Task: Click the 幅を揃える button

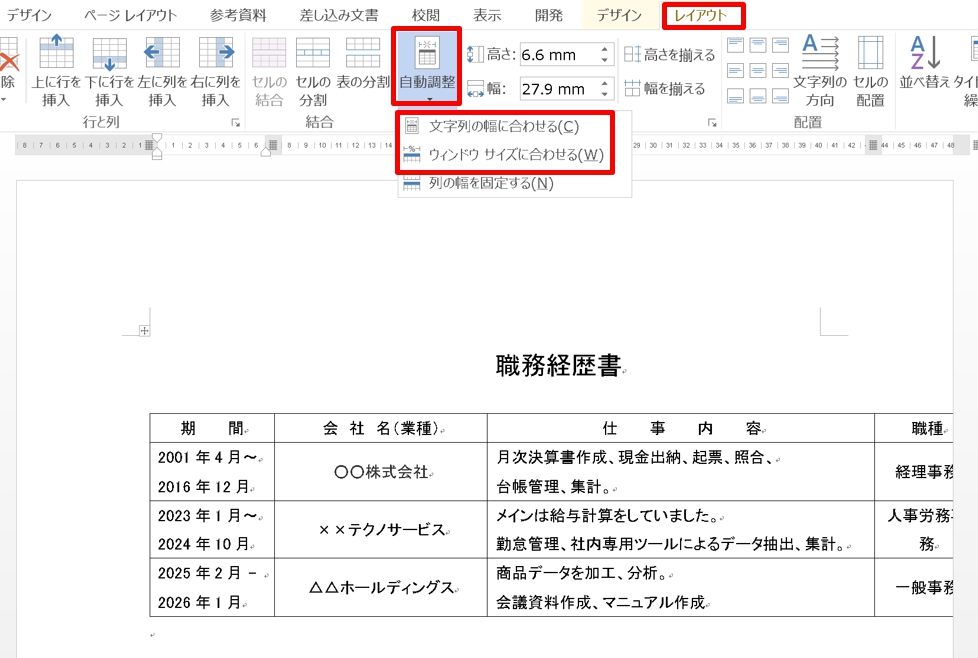Action: 664,88
